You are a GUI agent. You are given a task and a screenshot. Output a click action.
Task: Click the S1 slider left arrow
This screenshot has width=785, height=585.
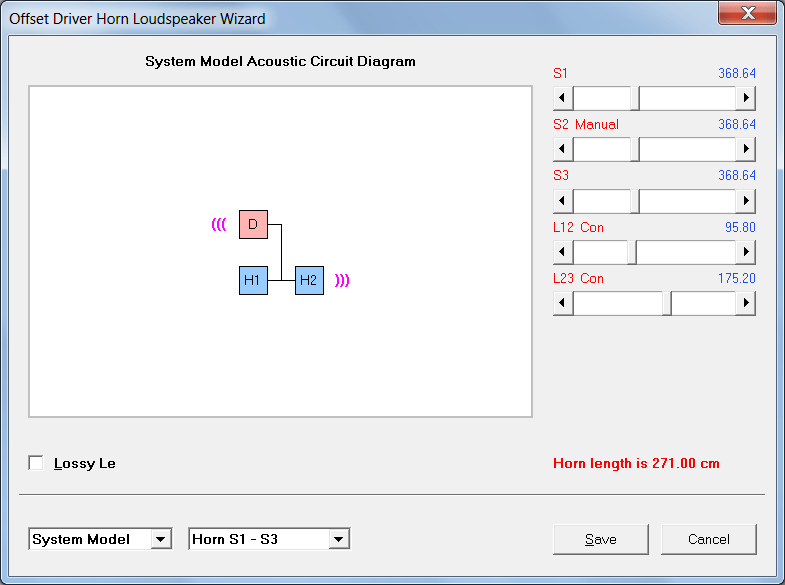(x=563, y=98)
